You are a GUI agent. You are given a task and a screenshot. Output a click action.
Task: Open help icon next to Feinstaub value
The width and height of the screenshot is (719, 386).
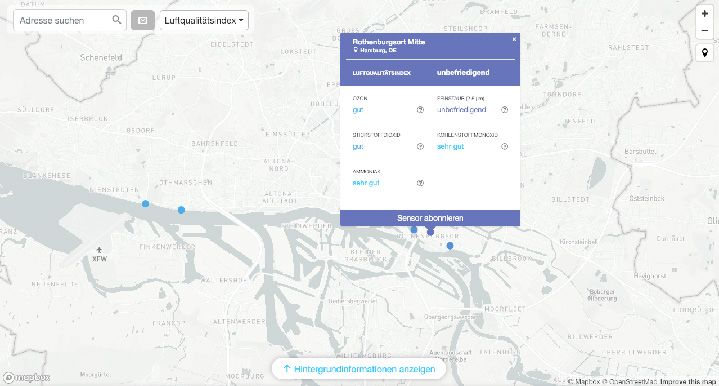504,110
